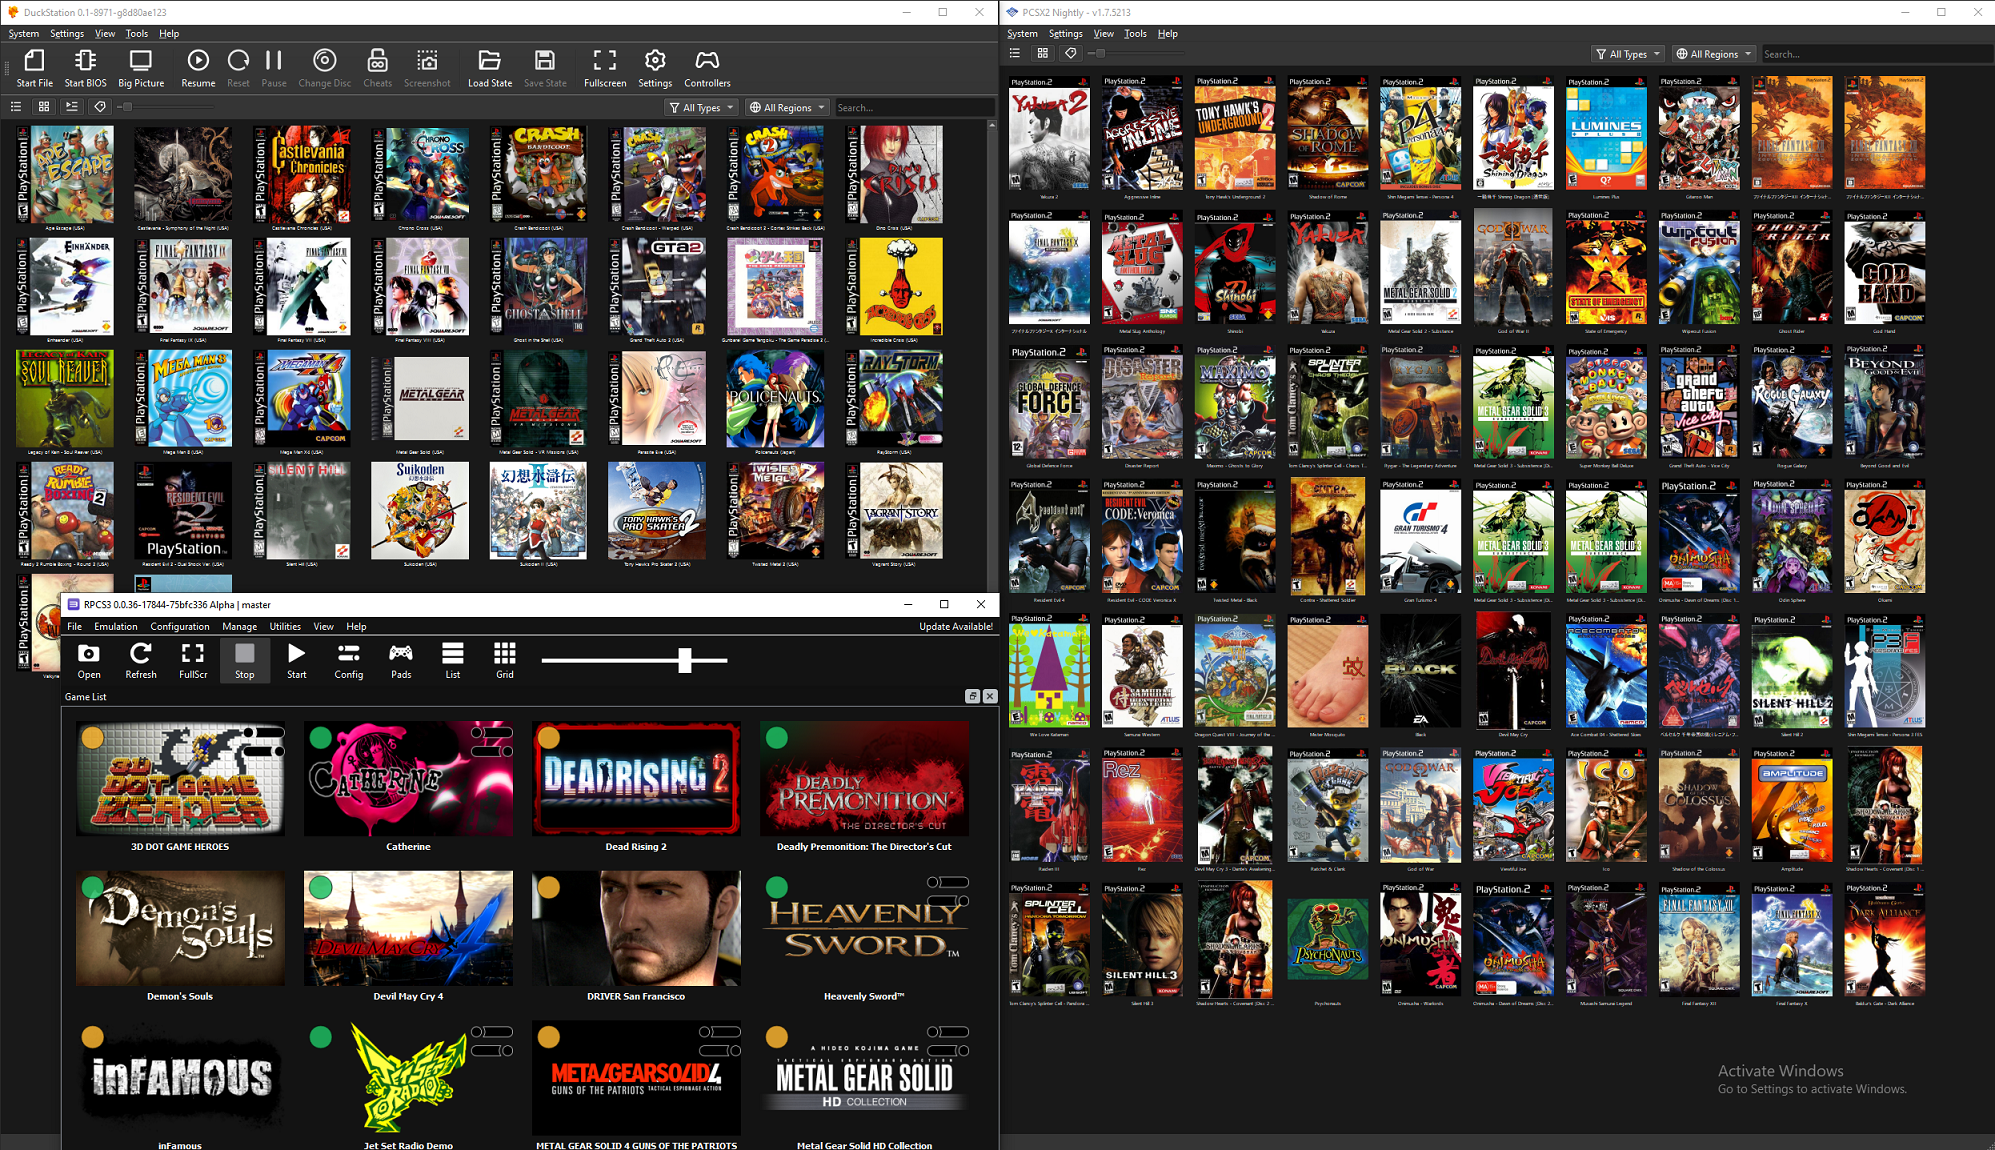This screenshot has width=1995, height=1150.
Task: Click Stop button in RPCS3 toolbar
Action: coord(245,661)
